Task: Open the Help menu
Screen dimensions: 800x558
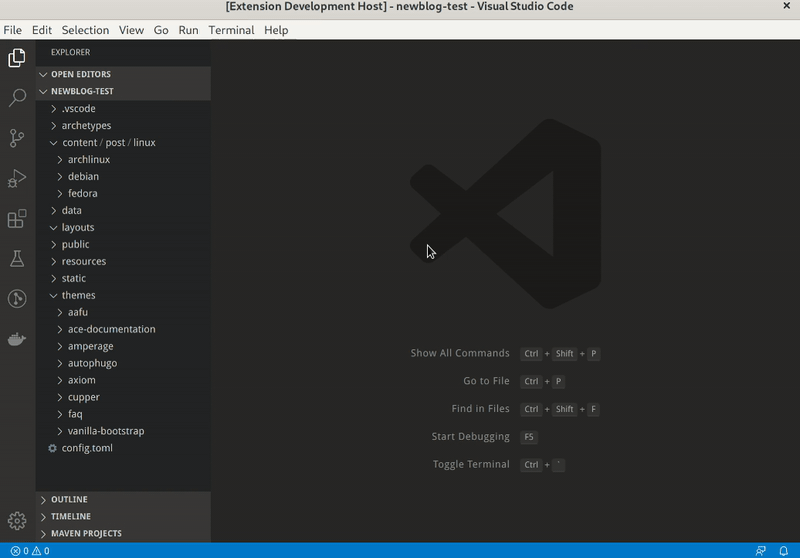Action: [x=276, y=30]
